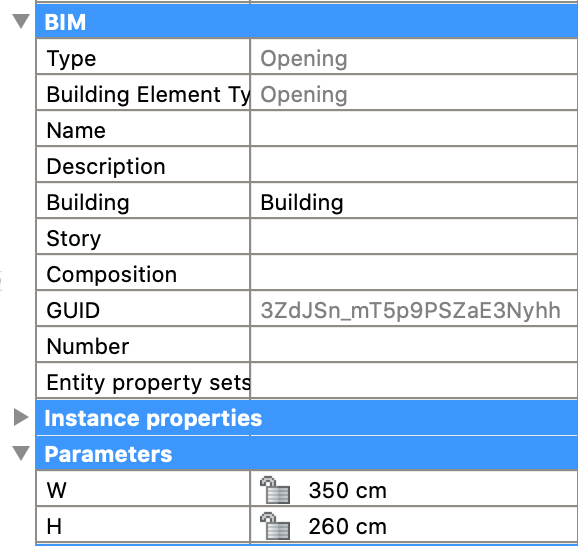Open the Entity property sets value cell

tap(414, 382)
